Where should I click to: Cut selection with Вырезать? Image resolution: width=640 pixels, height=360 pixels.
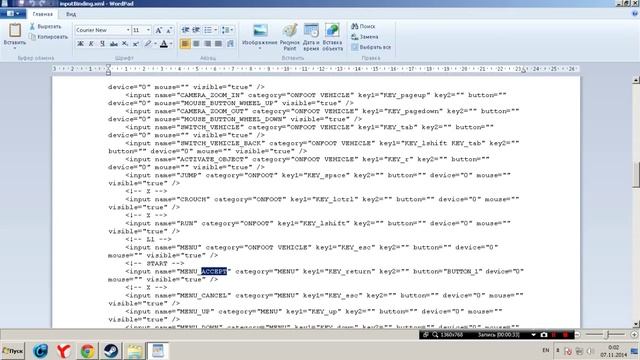click(x=45, y=27)
